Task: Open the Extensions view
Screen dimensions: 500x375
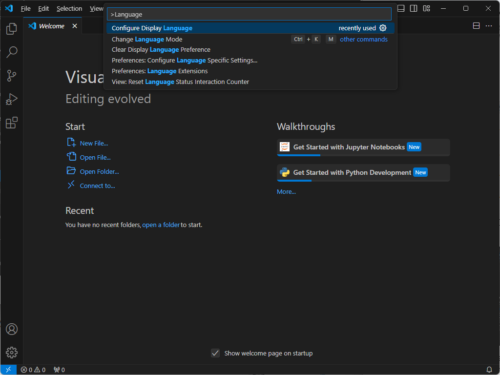Action: [x=12, y=123]
